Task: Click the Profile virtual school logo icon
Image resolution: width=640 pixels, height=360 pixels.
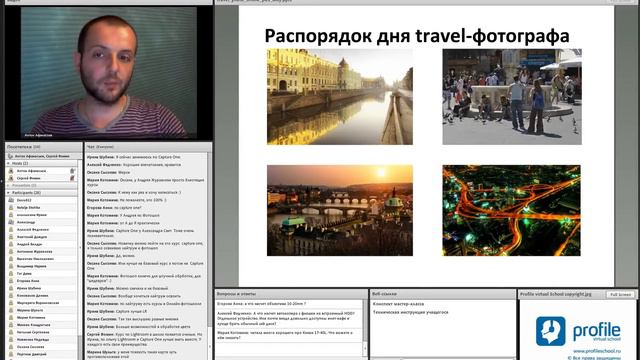Action: pos(551,331)
